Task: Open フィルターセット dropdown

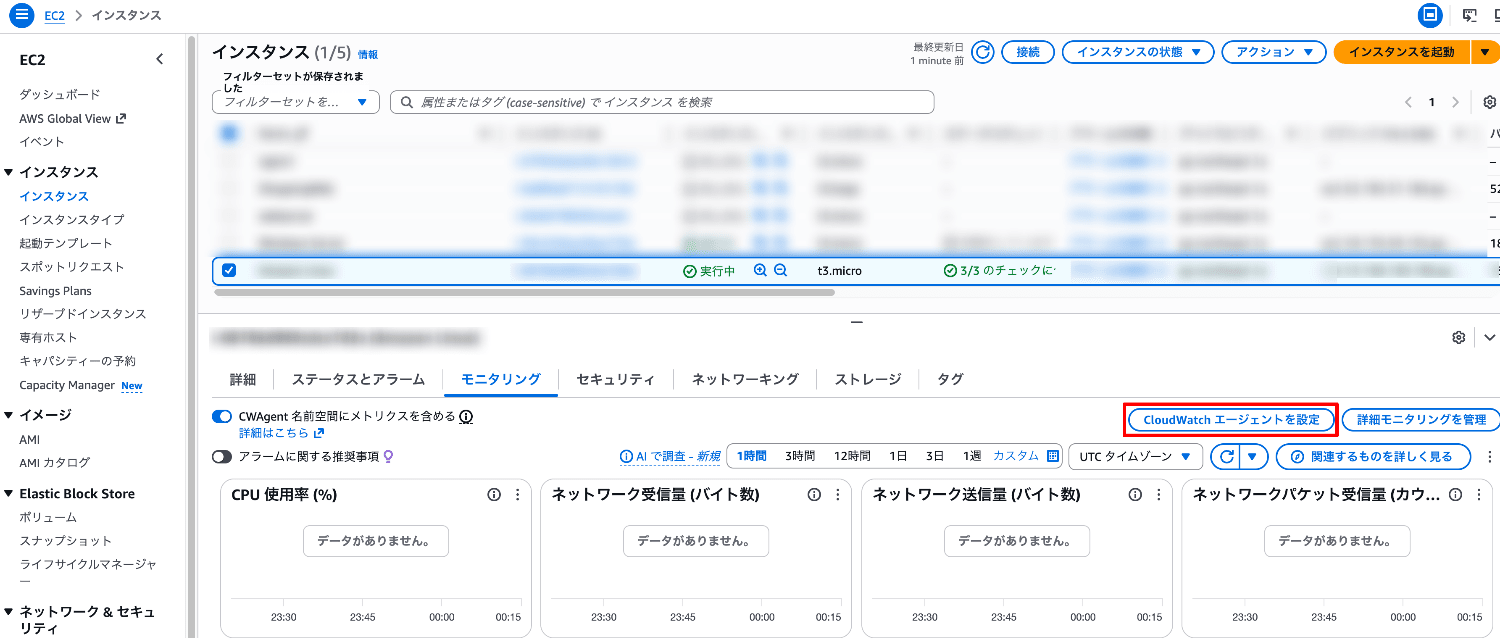Action: tap(296, 102)
